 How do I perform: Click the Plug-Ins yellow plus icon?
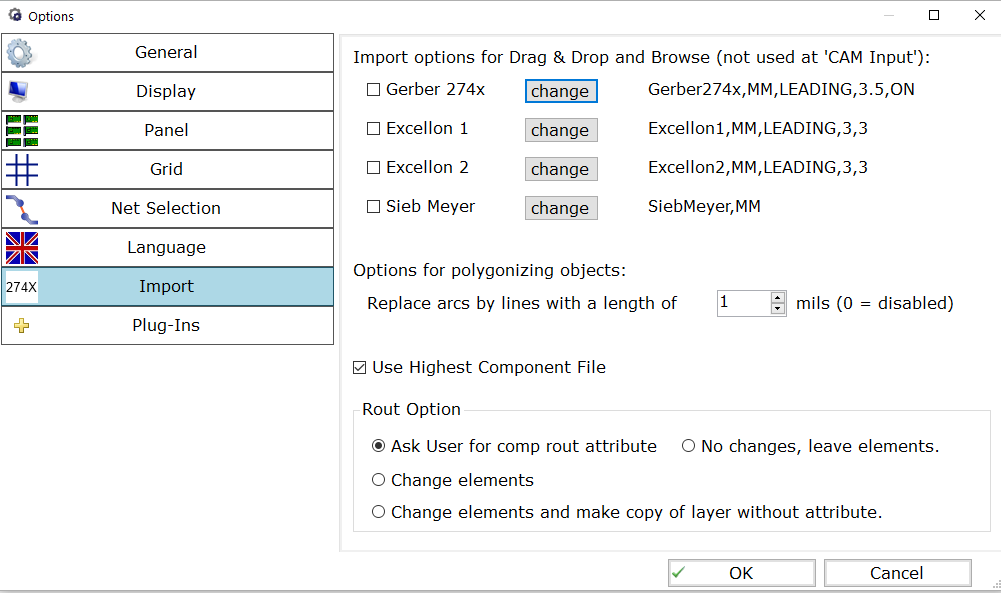click(x=22, y=326)
